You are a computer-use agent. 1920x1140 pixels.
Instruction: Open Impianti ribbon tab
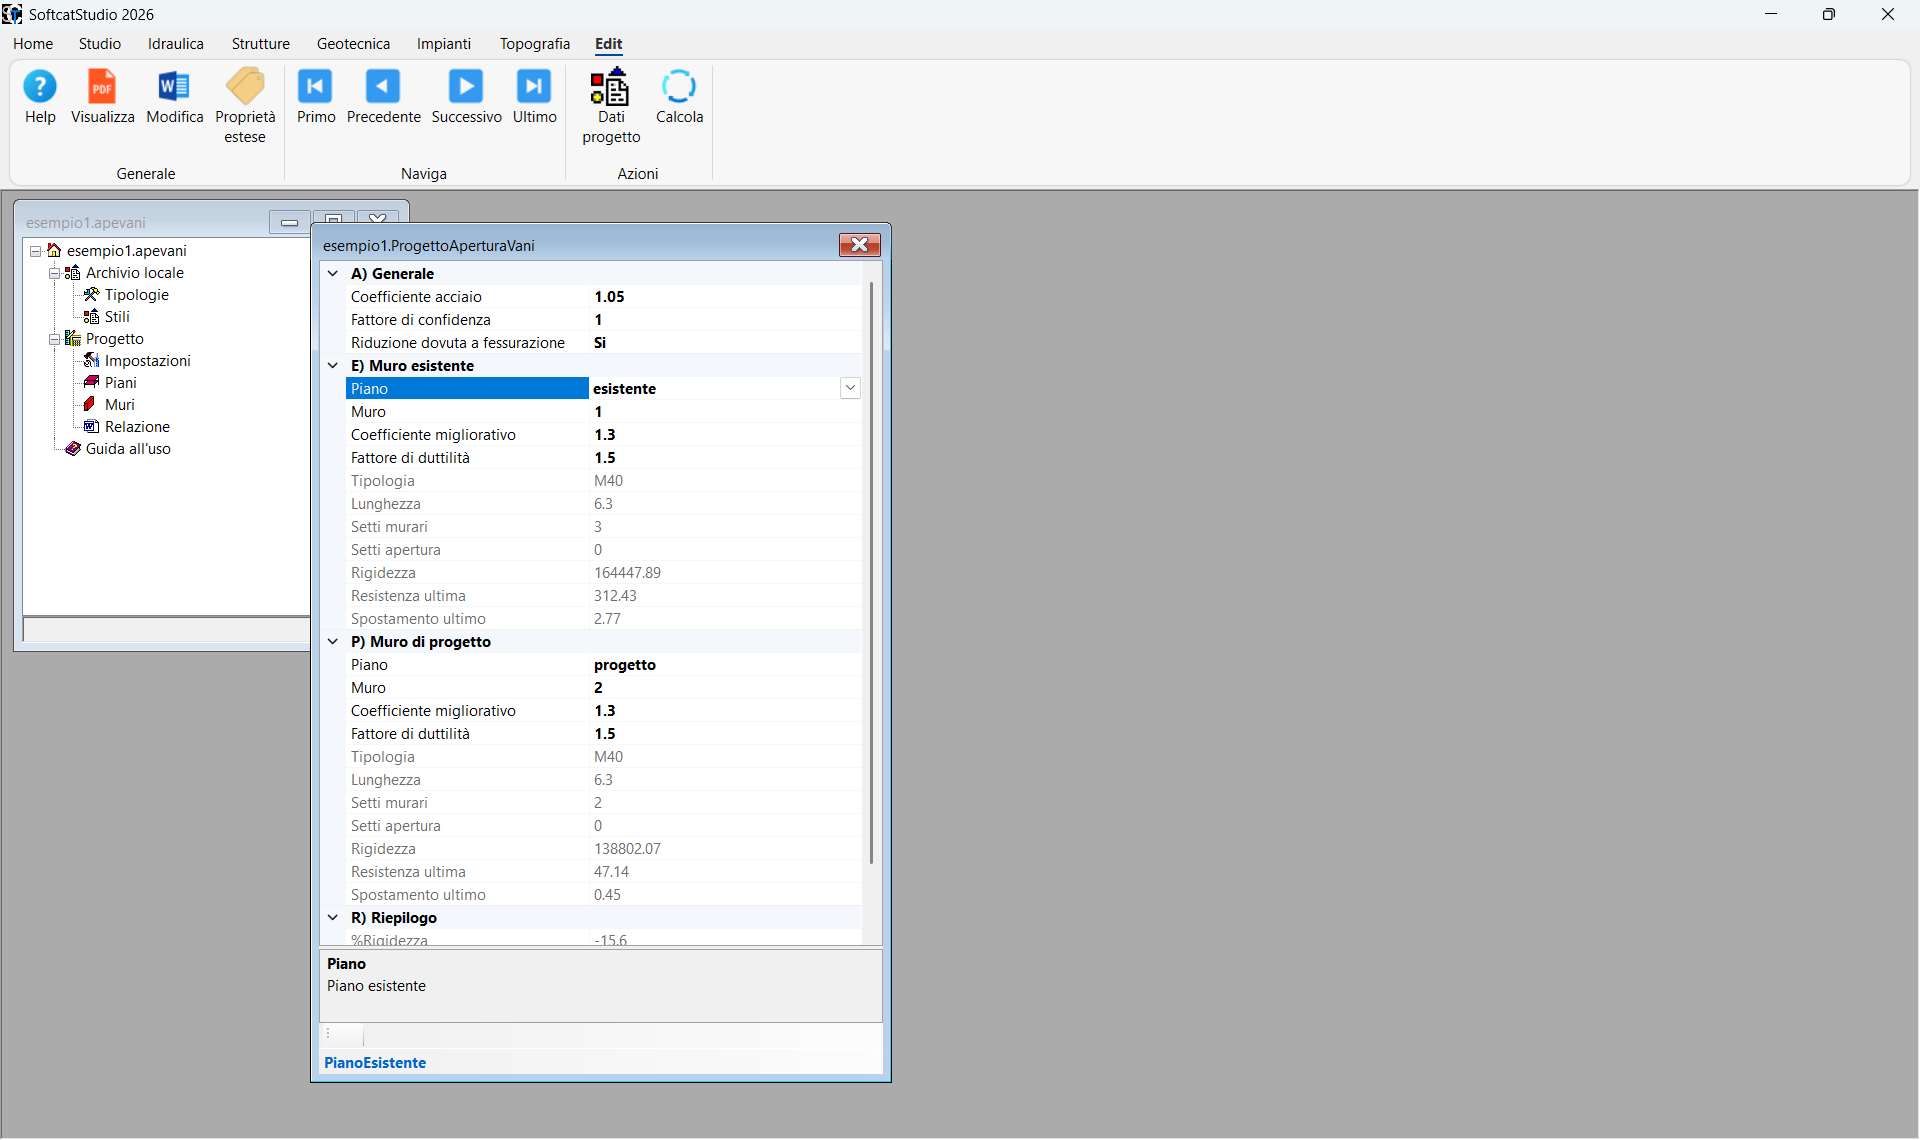coord(444,44)
